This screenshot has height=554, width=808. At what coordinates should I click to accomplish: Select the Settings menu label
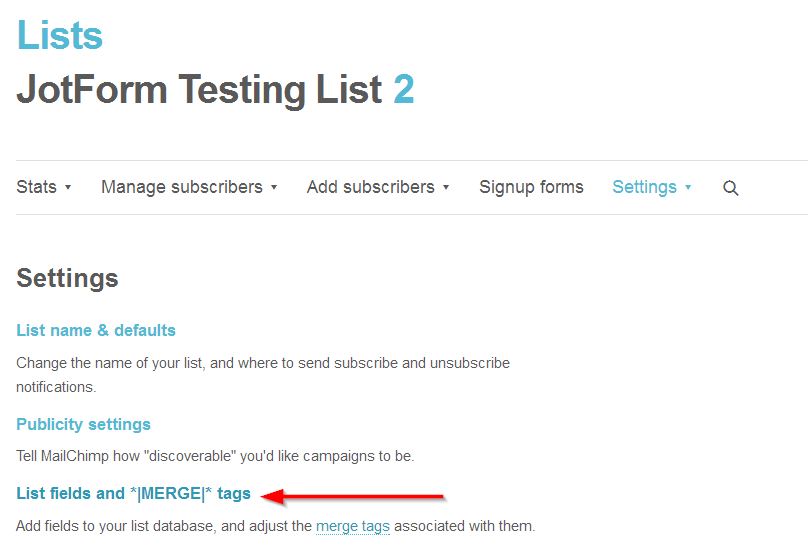point(644,187)
